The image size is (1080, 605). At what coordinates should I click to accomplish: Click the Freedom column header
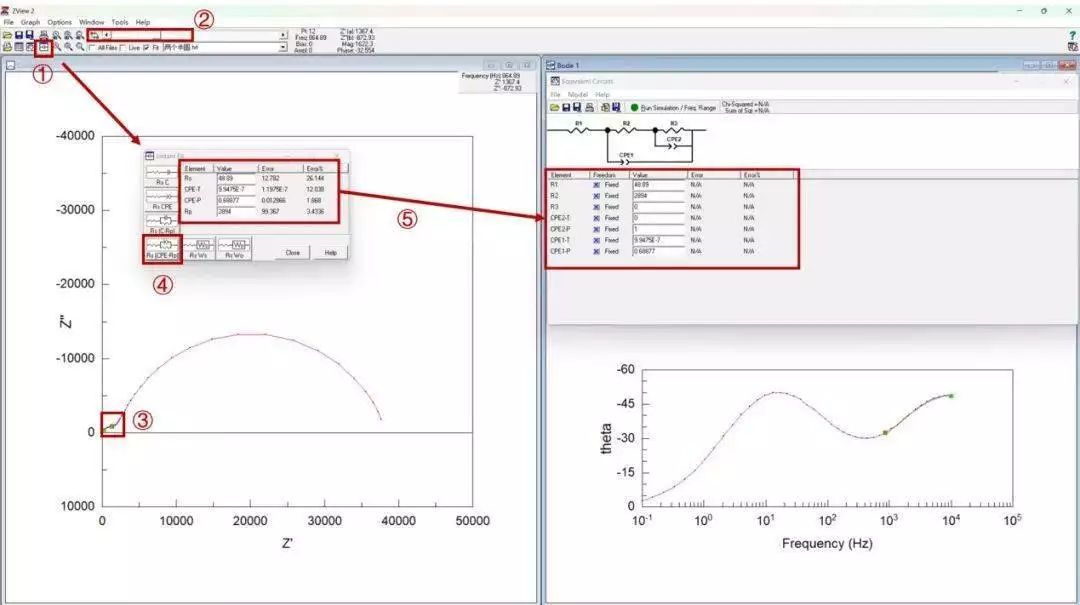point(610,175)
